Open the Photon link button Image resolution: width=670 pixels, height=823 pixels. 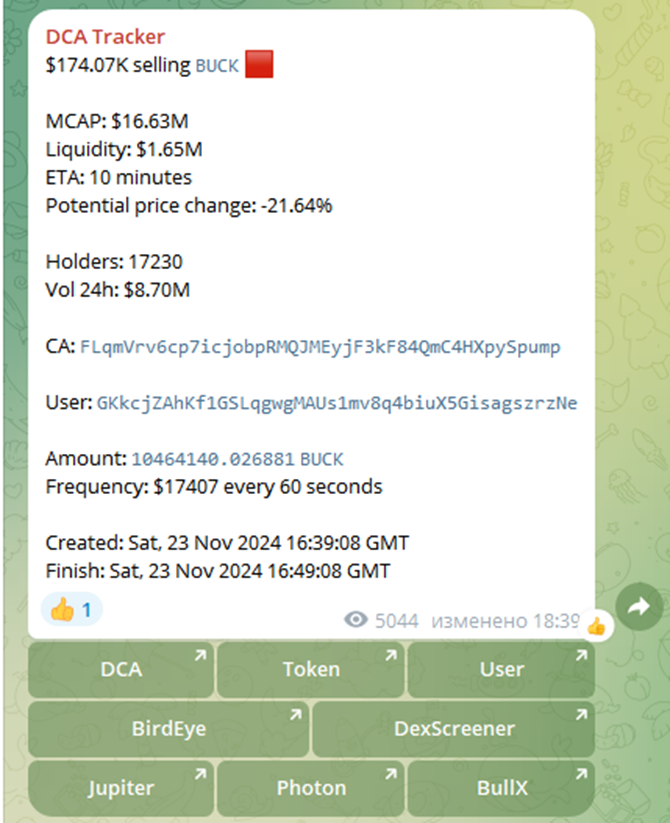311,788
